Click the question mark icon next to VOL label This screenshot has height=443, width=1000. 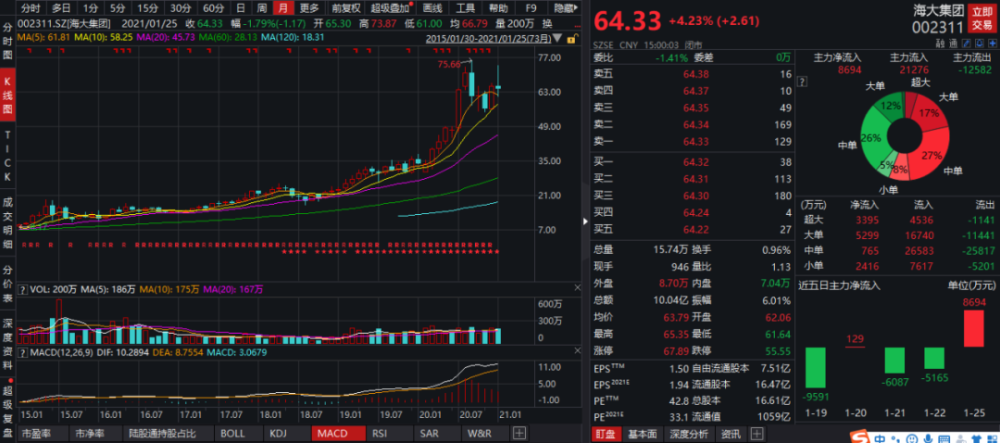tap(23, 289)
